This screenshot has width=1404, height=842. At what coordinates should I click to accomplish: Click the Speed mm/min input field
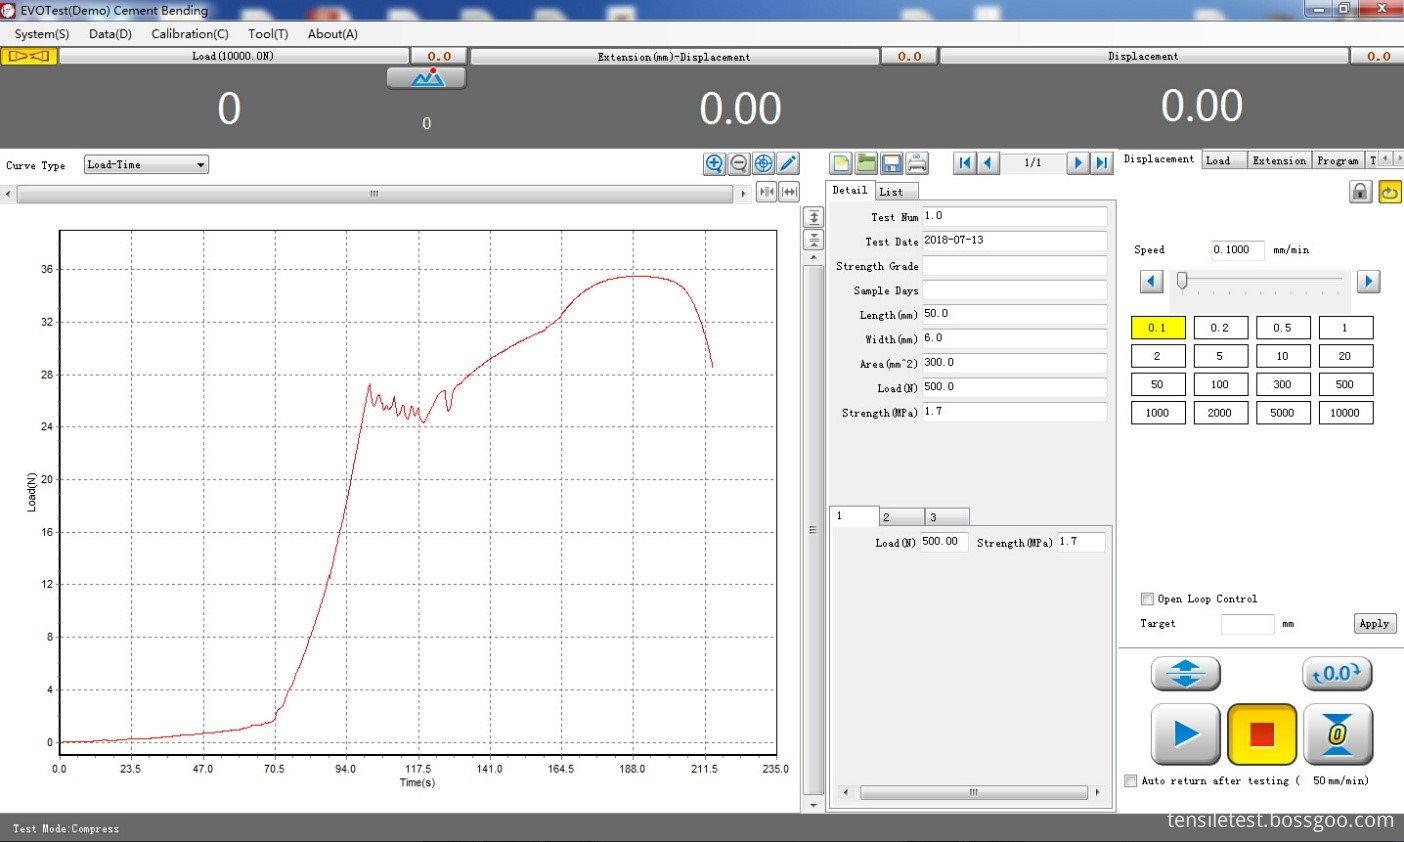1238,250
